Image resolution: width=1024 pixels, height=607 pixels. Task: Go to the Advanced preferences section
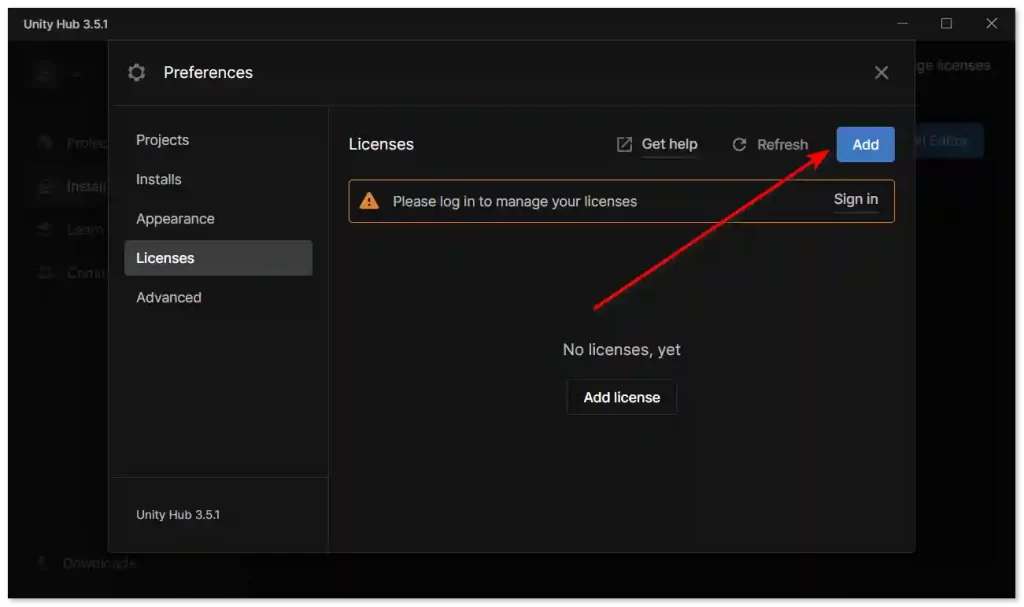coord(168,298)
